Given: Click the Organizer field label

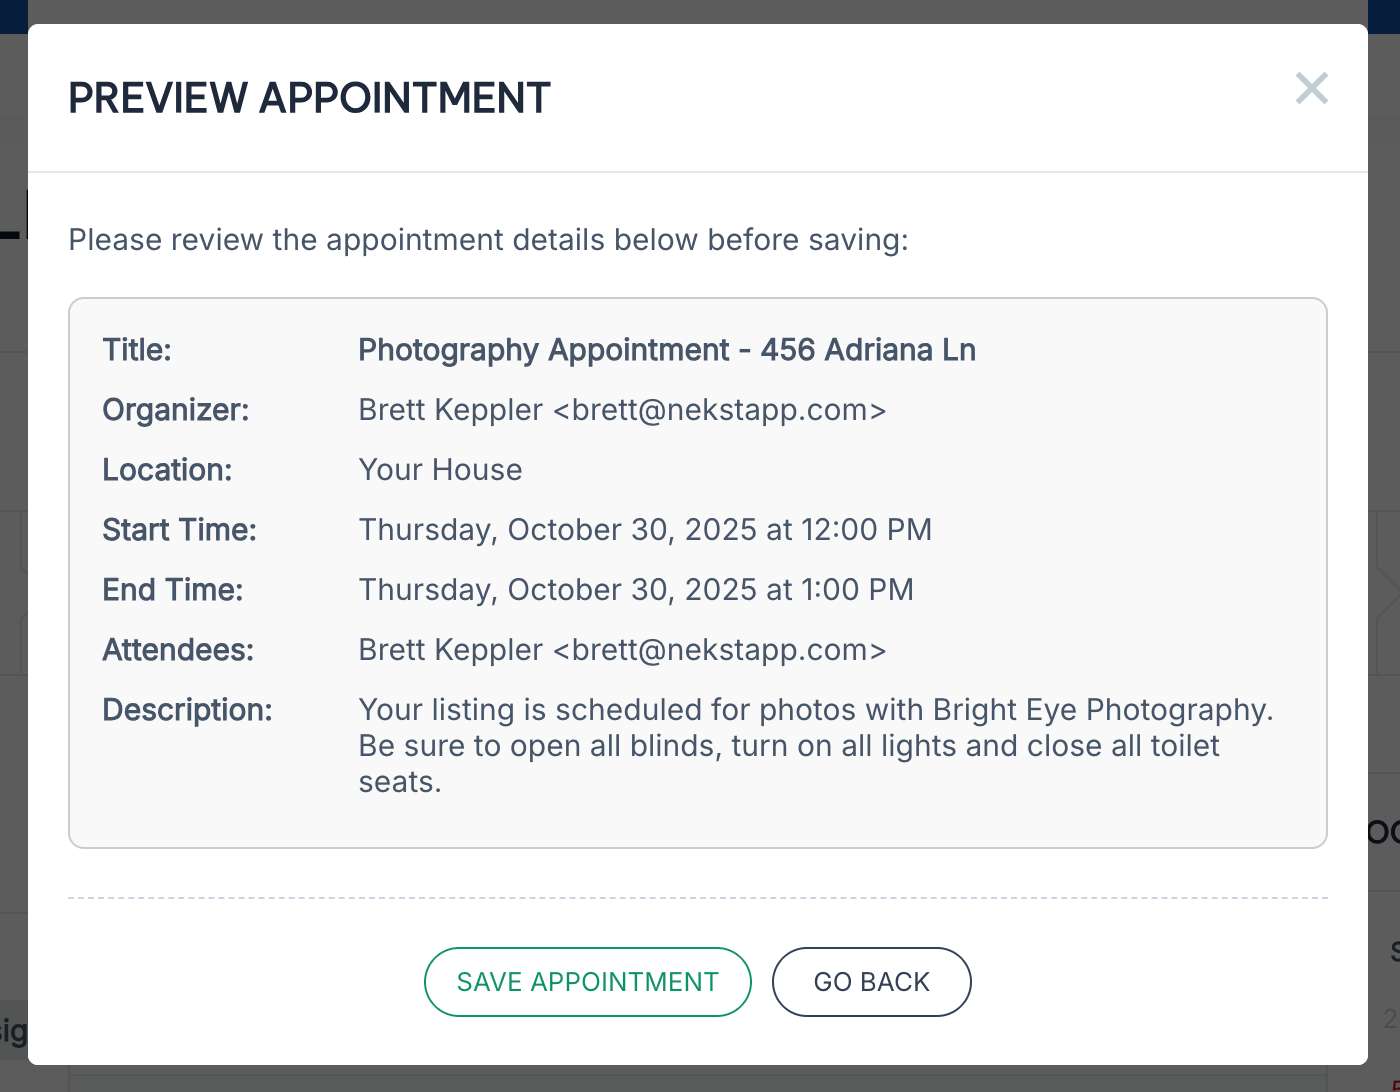Looking at the screenshot, I should pyautogui.click(x=175, y=410).
